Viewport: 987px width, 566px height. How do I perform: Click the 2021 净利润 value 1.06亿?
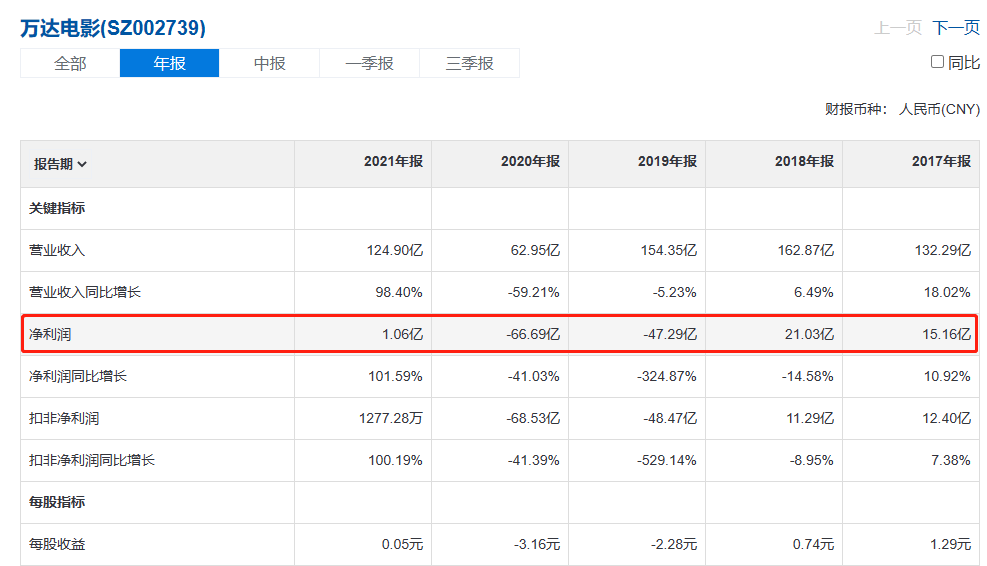pyautogui.click(x=402, y=335)
